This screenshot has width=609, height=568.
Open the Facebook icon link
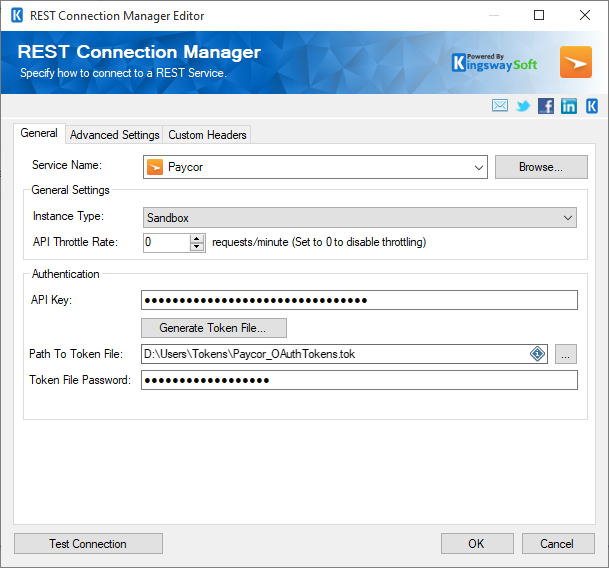[x=546, y=106]
